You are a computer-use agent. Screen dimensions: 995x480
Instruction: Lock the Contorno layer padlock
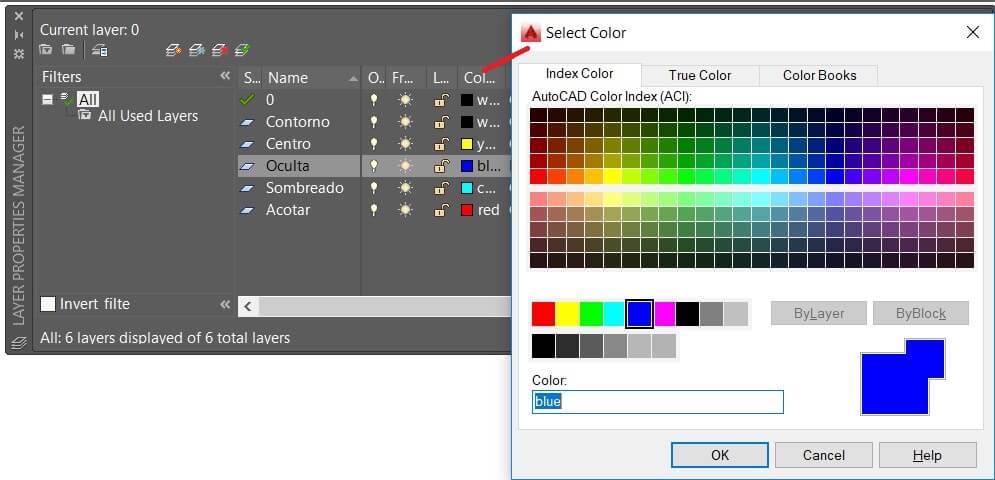tap(441, 122)
